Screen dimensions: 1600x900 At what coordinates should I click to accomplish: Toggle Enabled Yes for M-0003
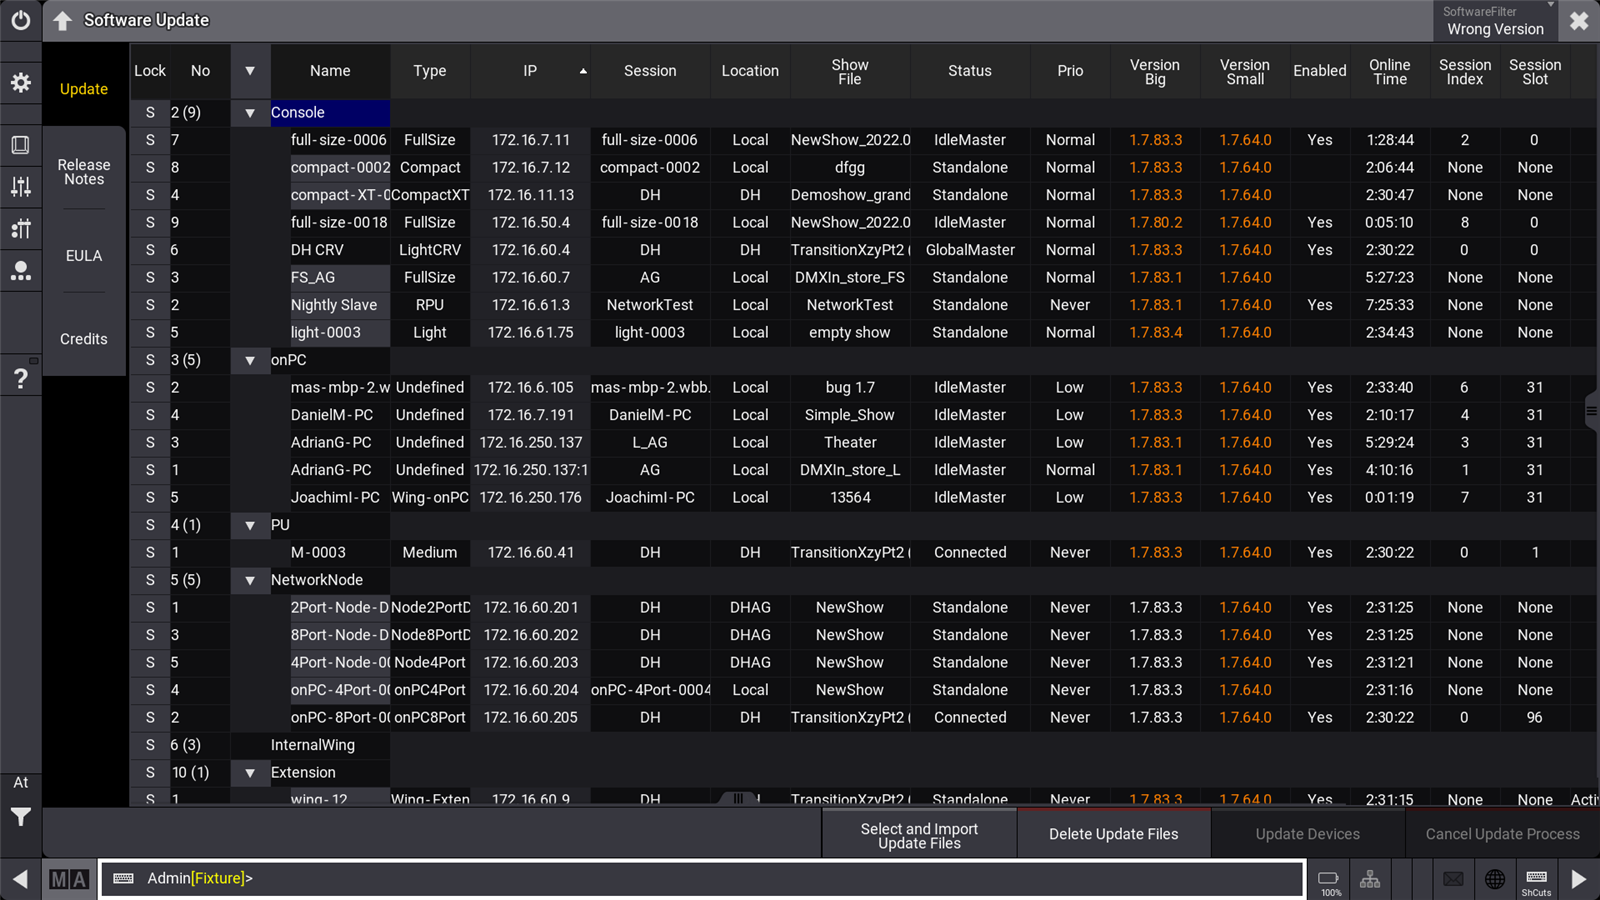[1320, 553]
